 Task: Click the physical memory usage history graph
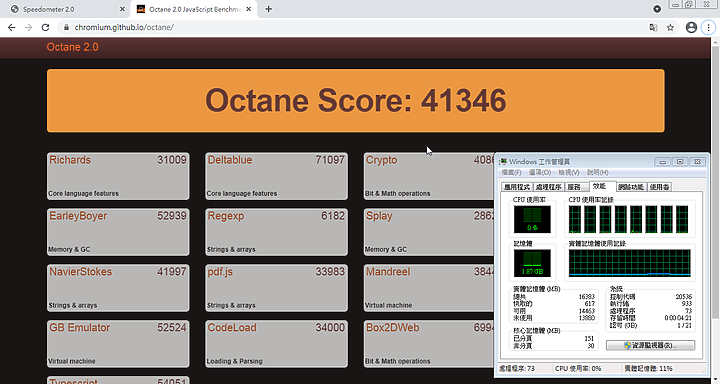pos(630,263)
